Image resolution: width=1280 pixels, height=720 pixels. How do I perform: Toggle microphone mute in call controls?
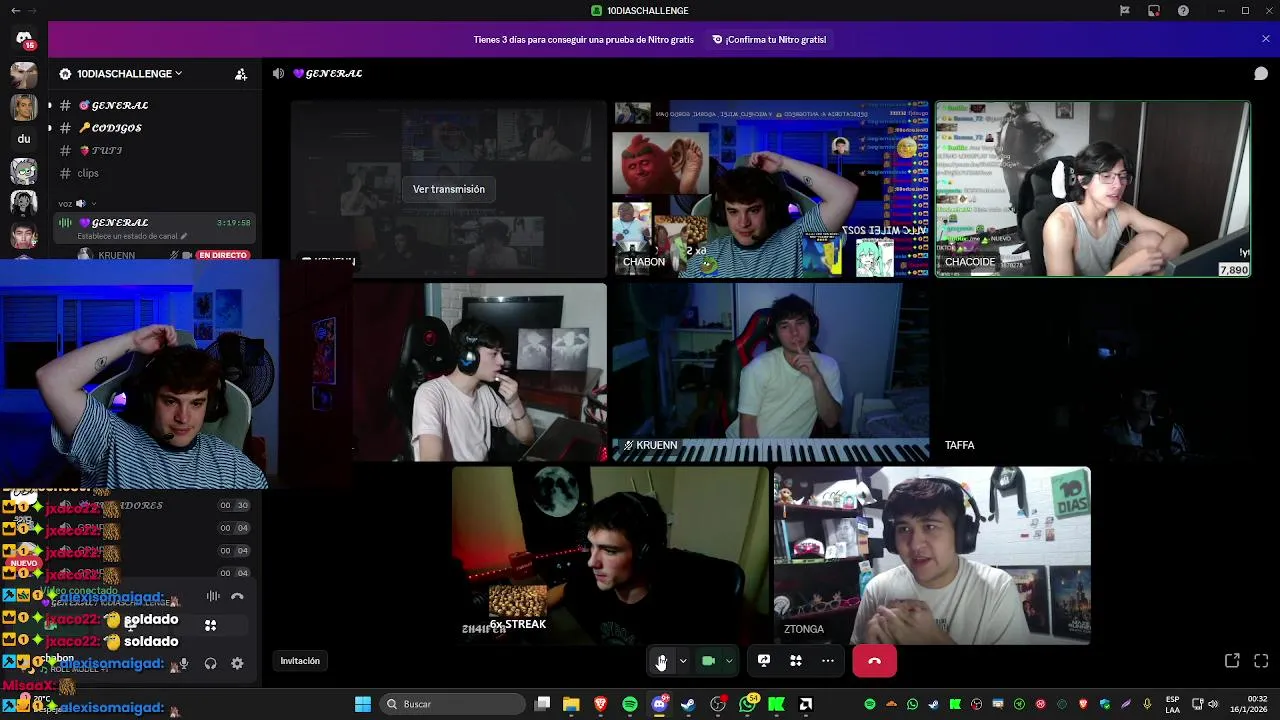point(661,661)
